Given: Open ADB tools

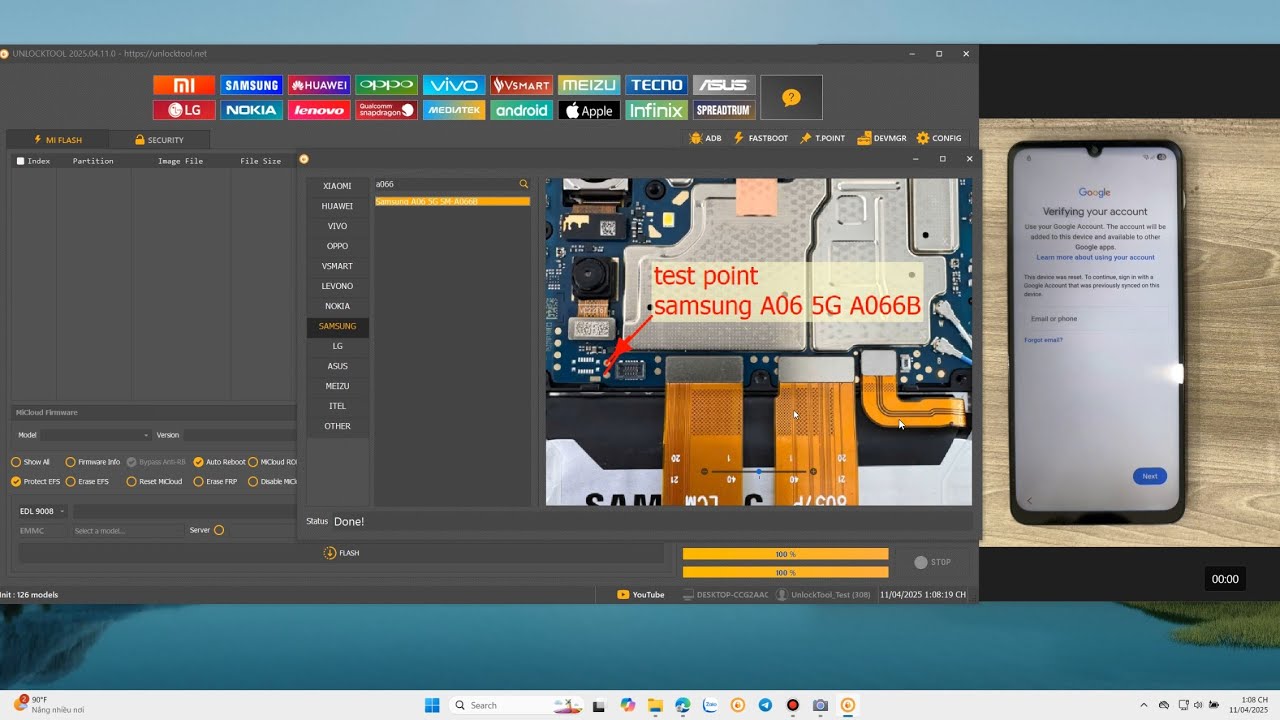Looking at the screenshot, I should pyautogui.click(x=705, y=138).
